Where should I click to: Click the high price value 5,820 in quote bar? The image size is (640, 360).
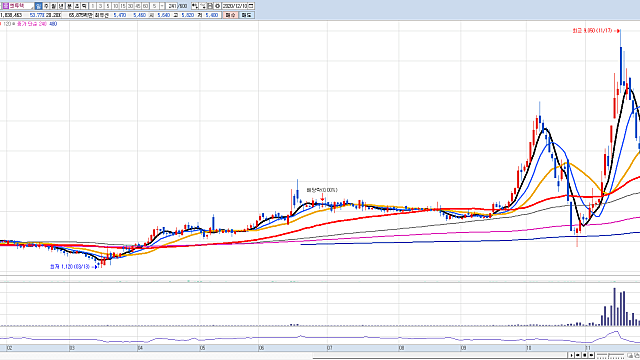point(188,15)
